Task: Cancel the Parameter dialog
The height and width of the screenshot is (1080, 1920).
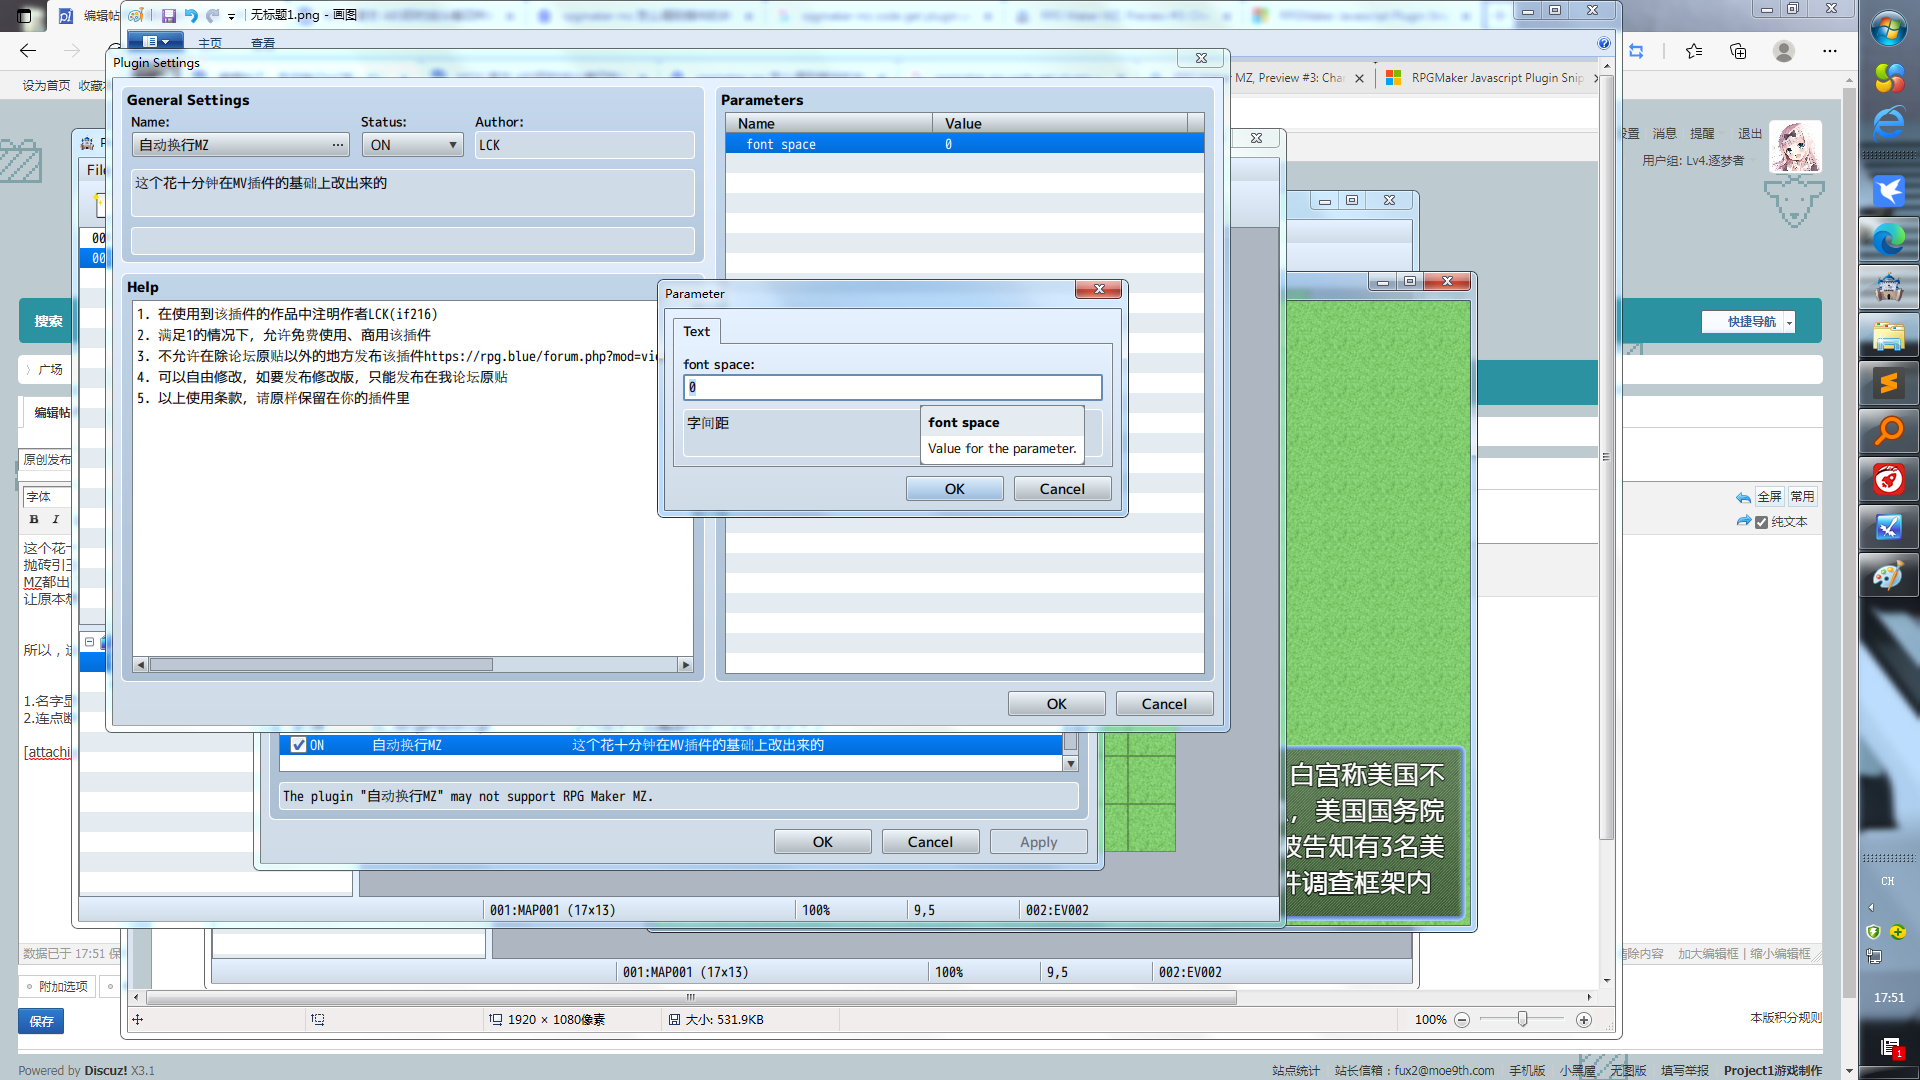Action: 1062,489
